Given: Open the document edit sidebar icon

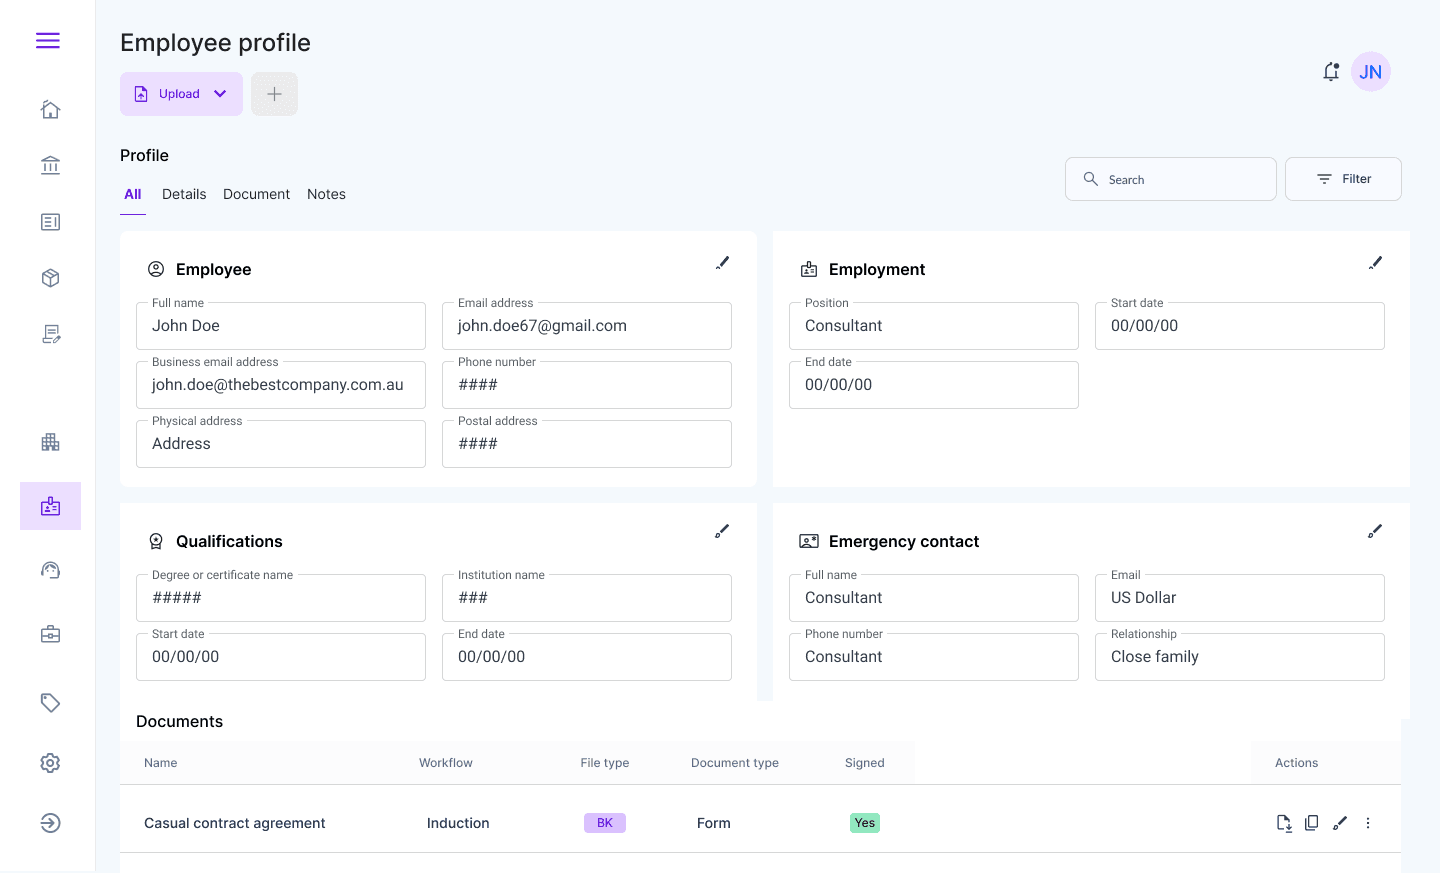Looking at the screenshot, I should [x=51, y=334].
